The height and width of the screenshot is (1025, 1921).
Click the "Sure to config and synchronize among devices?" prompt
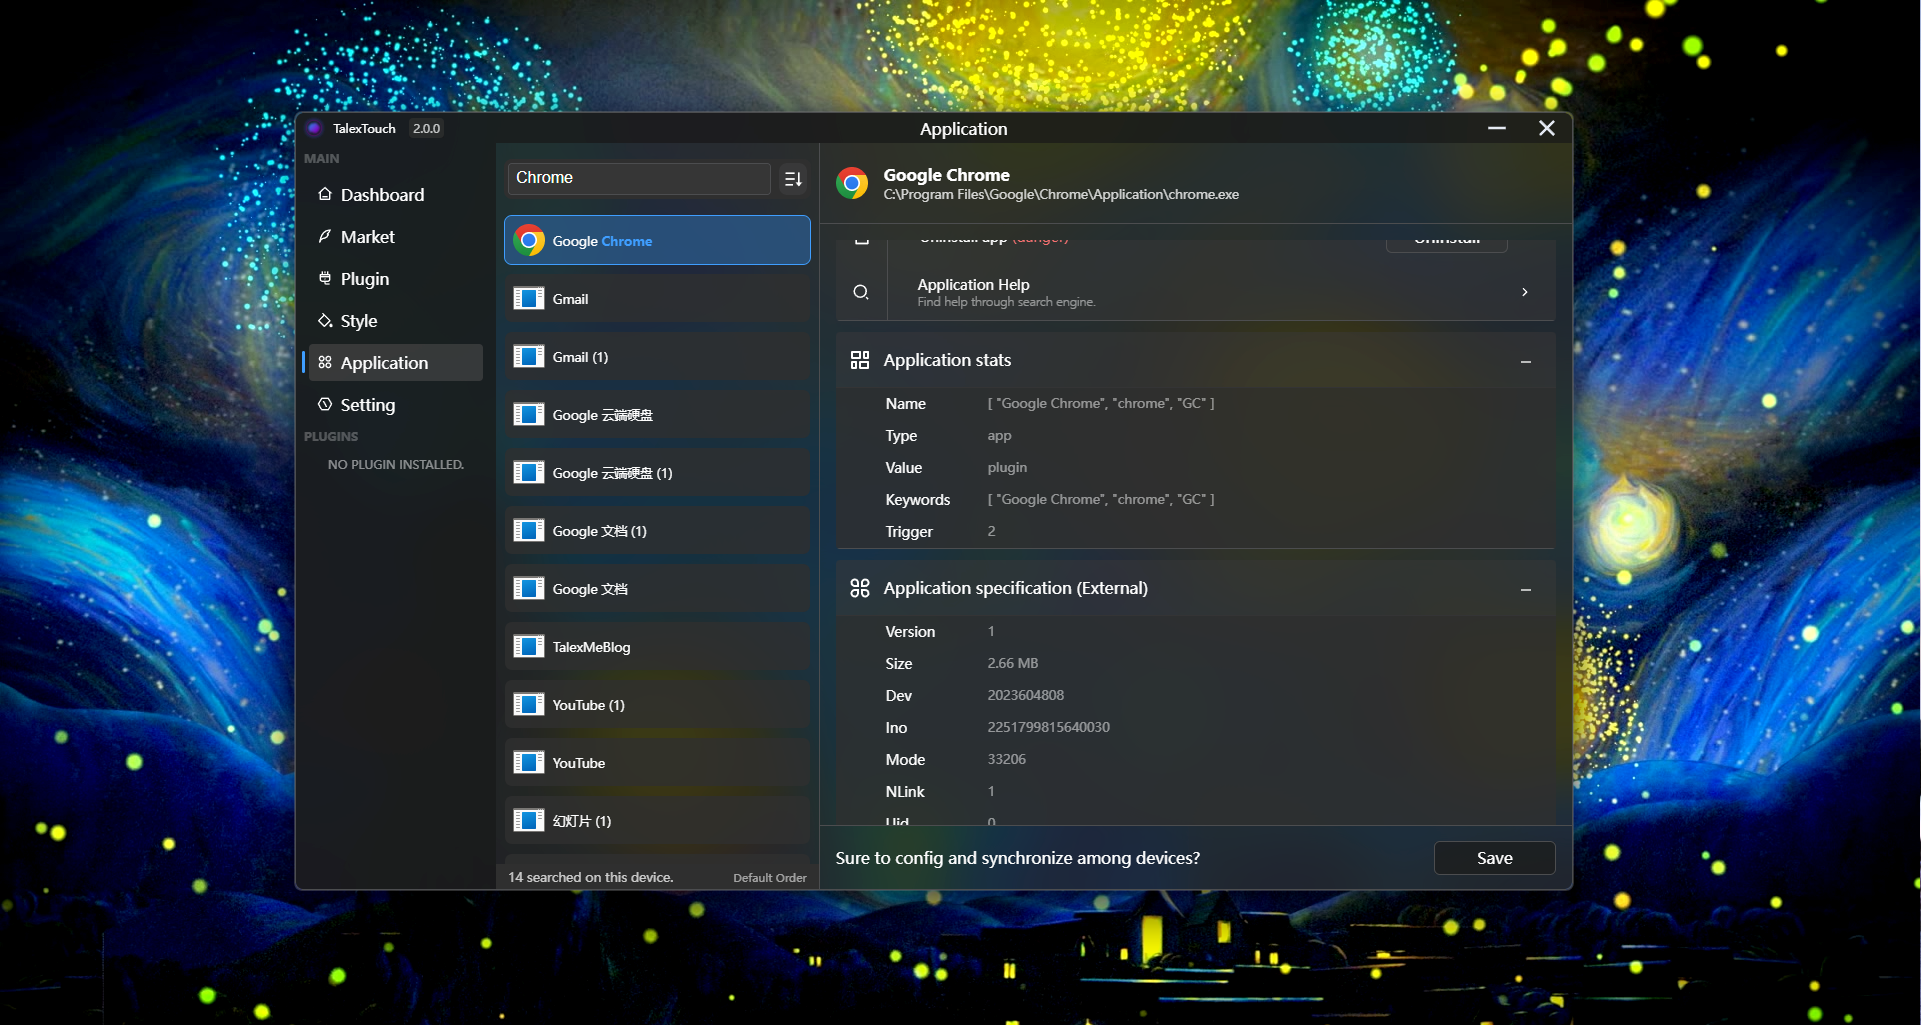[1018, 858]
